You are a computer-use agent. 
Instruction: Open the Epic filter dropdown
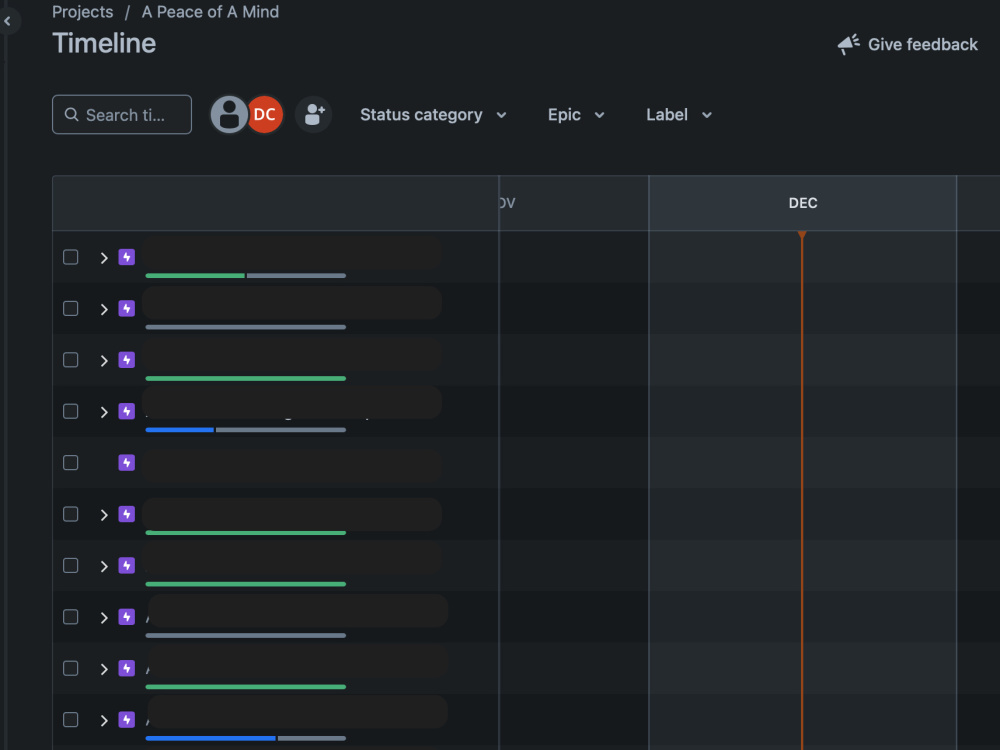click(576, 115)
